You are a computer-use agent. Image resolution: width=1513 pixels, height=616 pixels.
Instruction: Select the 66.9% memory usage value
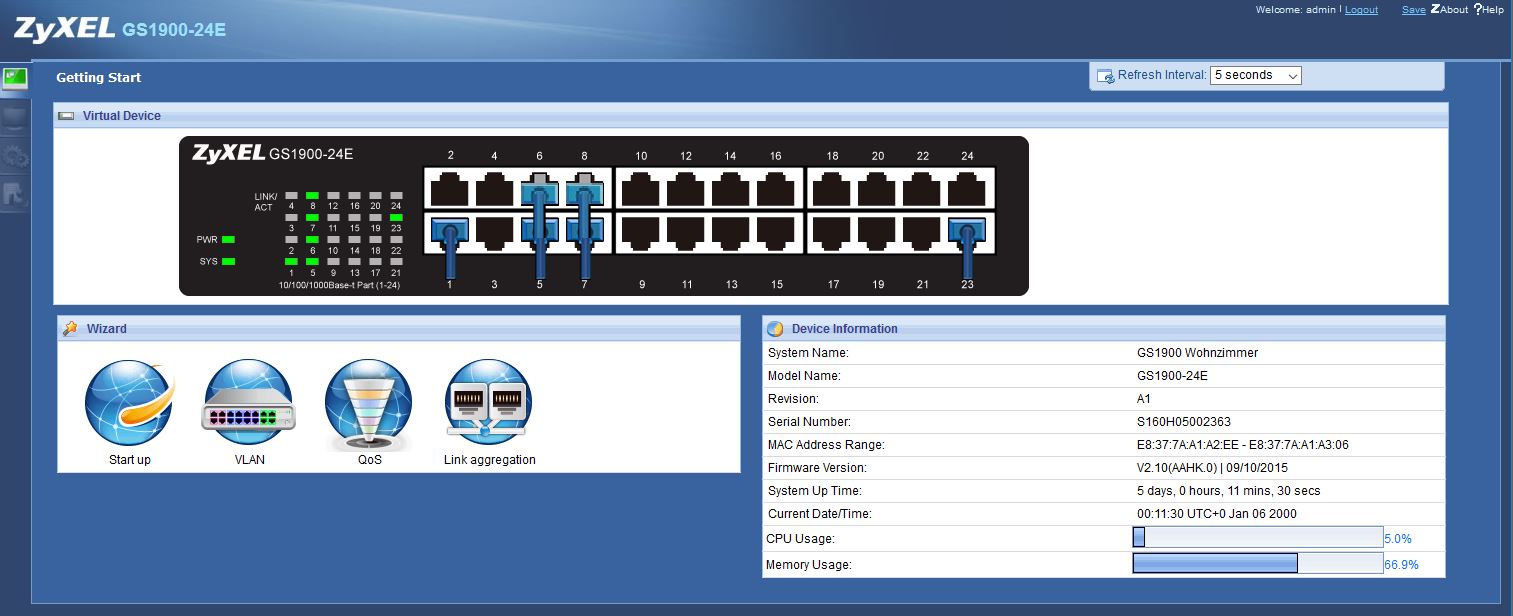coord(1401,565)
